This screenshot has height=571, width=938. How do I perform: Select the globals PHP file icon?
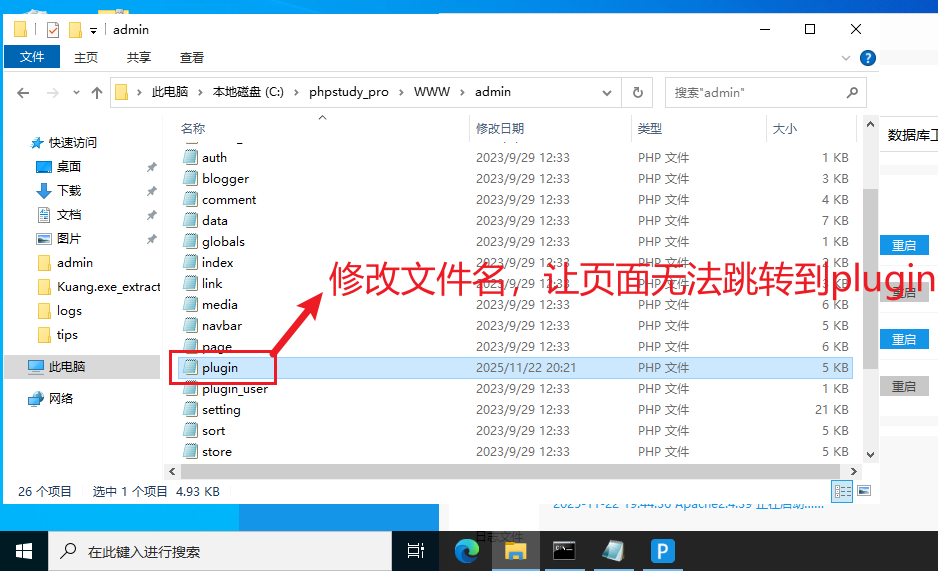(x=190, y=241)
